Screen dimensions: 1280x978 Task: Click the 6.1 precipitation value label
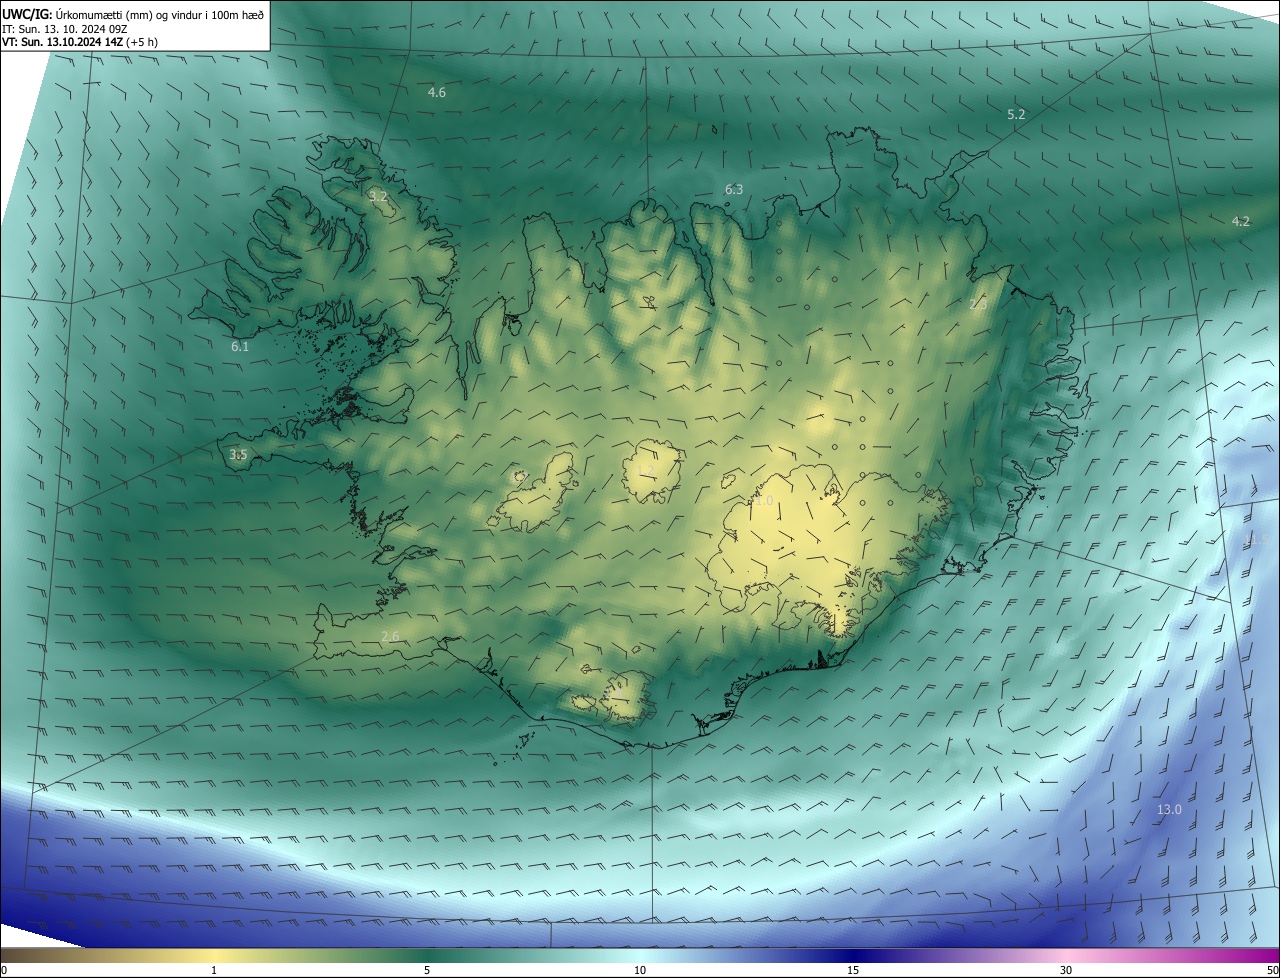pyautogui.click(x=240, y=346)
